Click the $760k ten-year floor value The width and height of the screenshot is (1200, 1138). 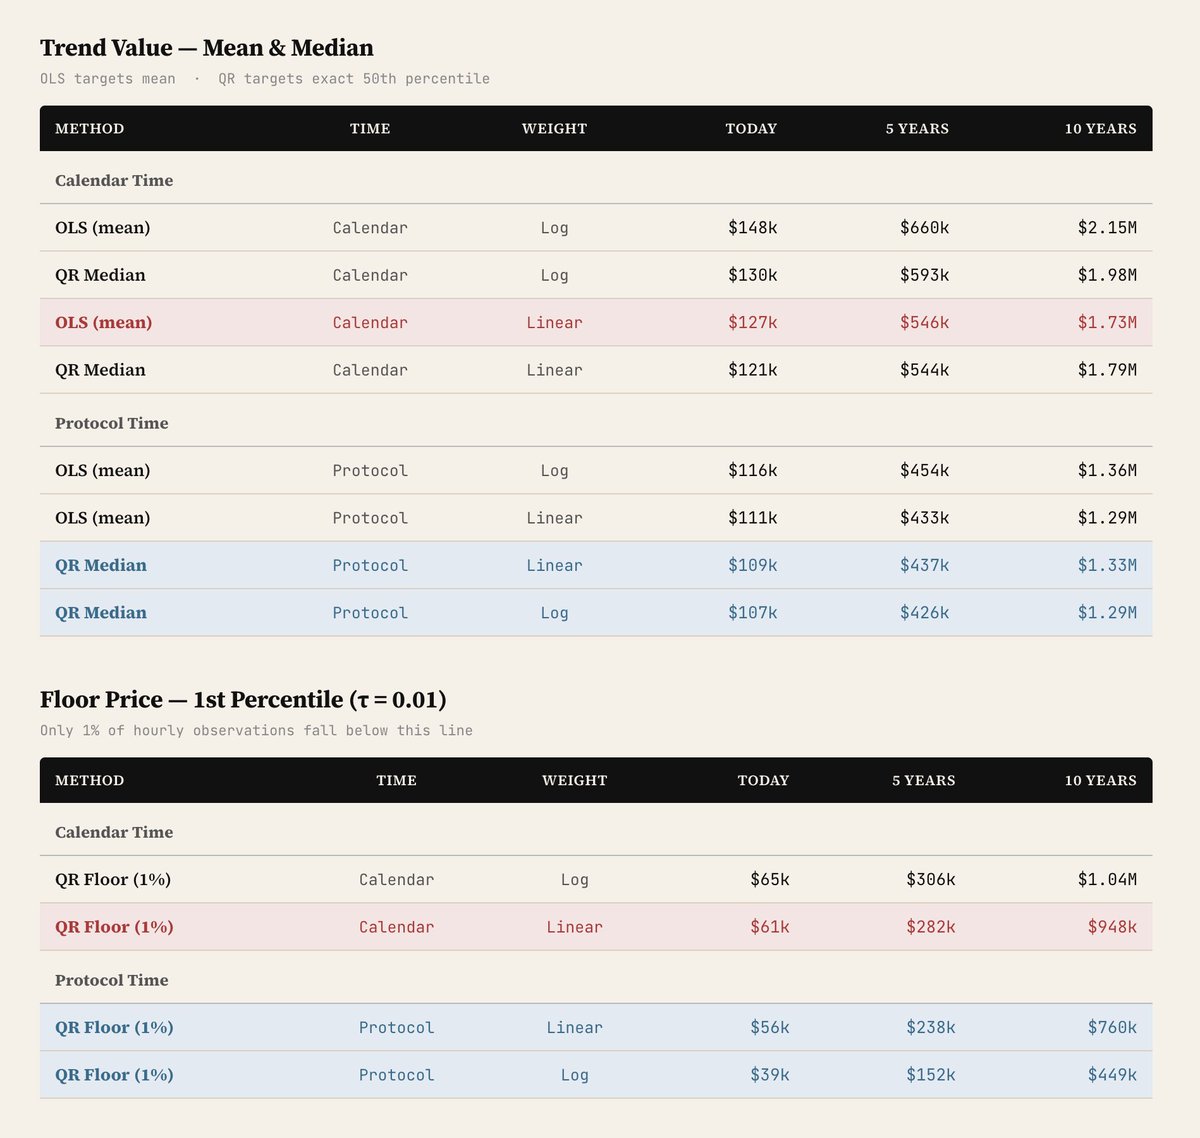tap(1112, 1028)
